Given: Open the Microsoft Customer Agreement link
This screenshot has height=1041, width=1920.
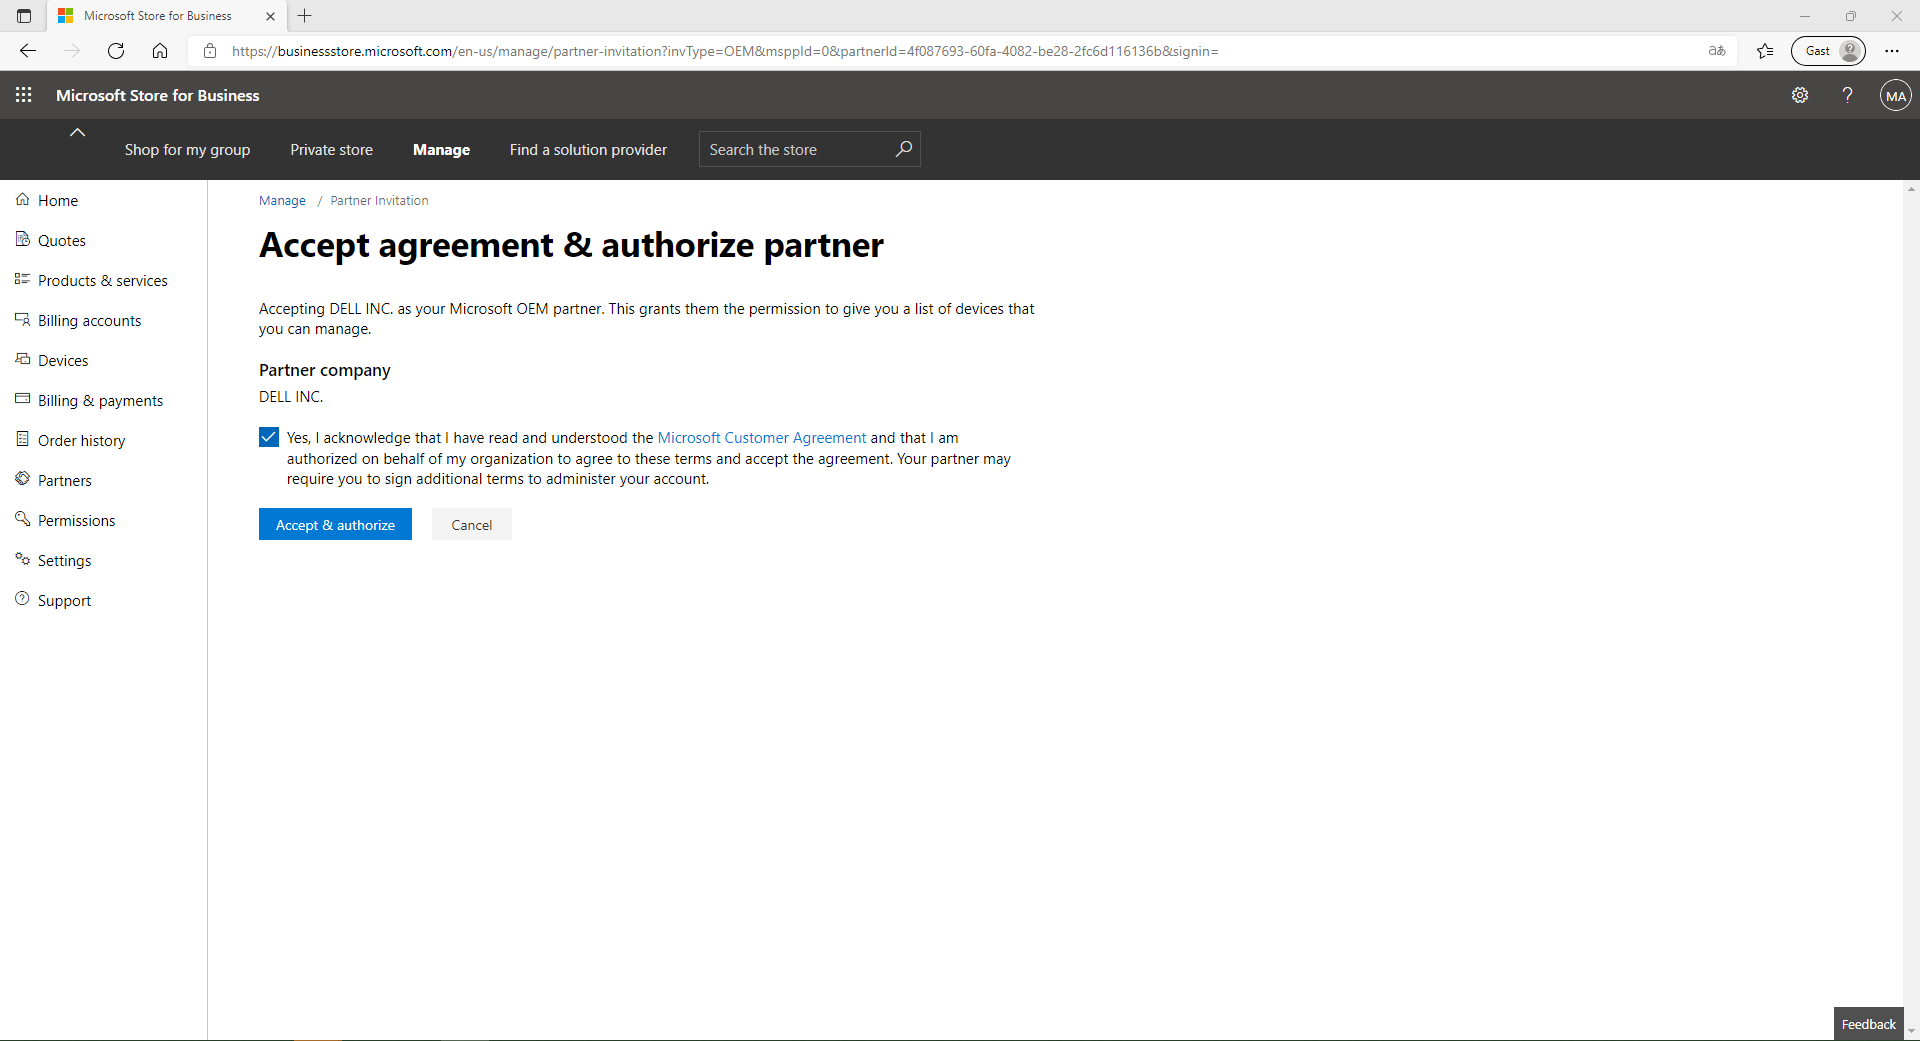Looking at the screenshot, I should click(x=762, y=438).
